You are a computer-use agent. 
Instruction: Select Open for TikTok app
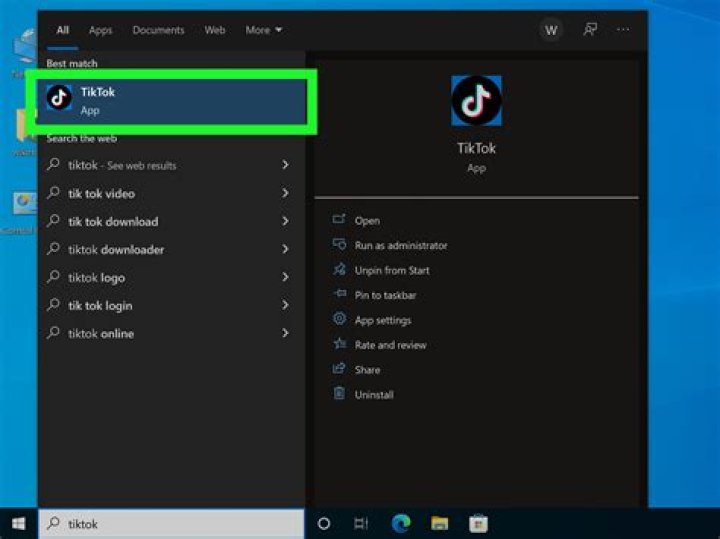tap(367, 221)
